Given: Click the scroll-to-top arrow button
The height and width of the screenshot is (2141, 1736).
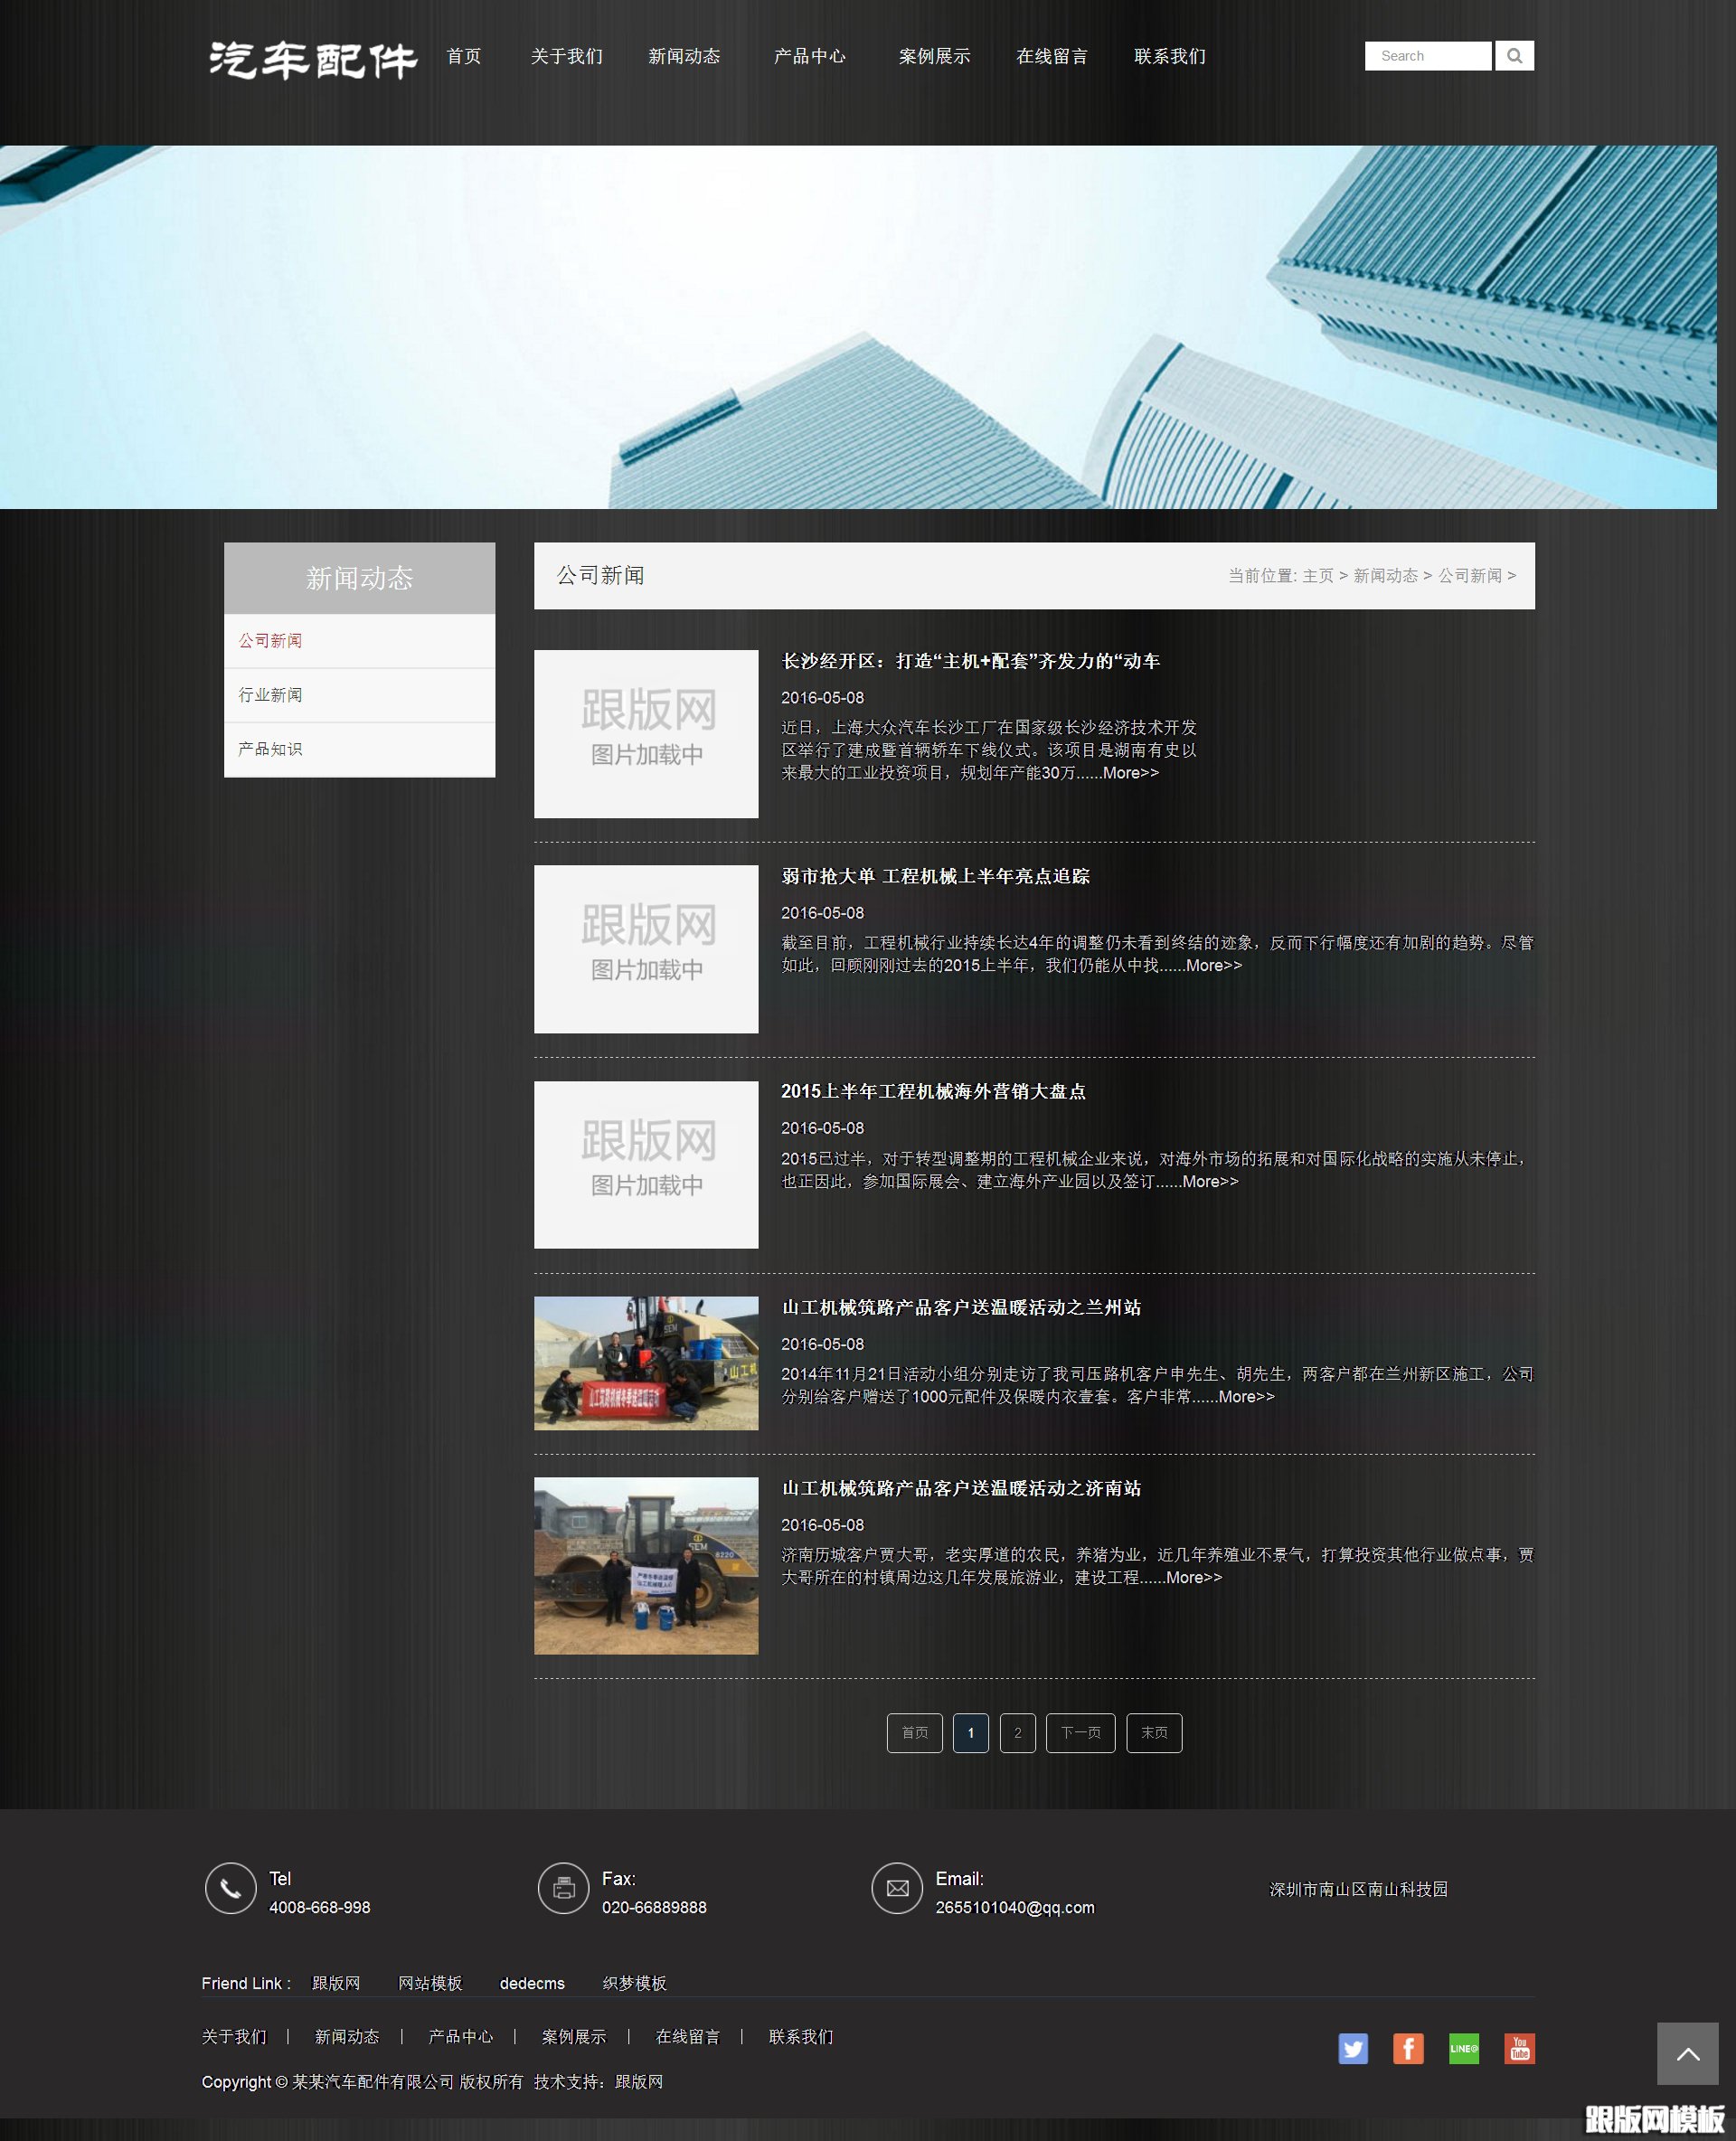Looking at the screenshot, I should coord(1687,2053).
